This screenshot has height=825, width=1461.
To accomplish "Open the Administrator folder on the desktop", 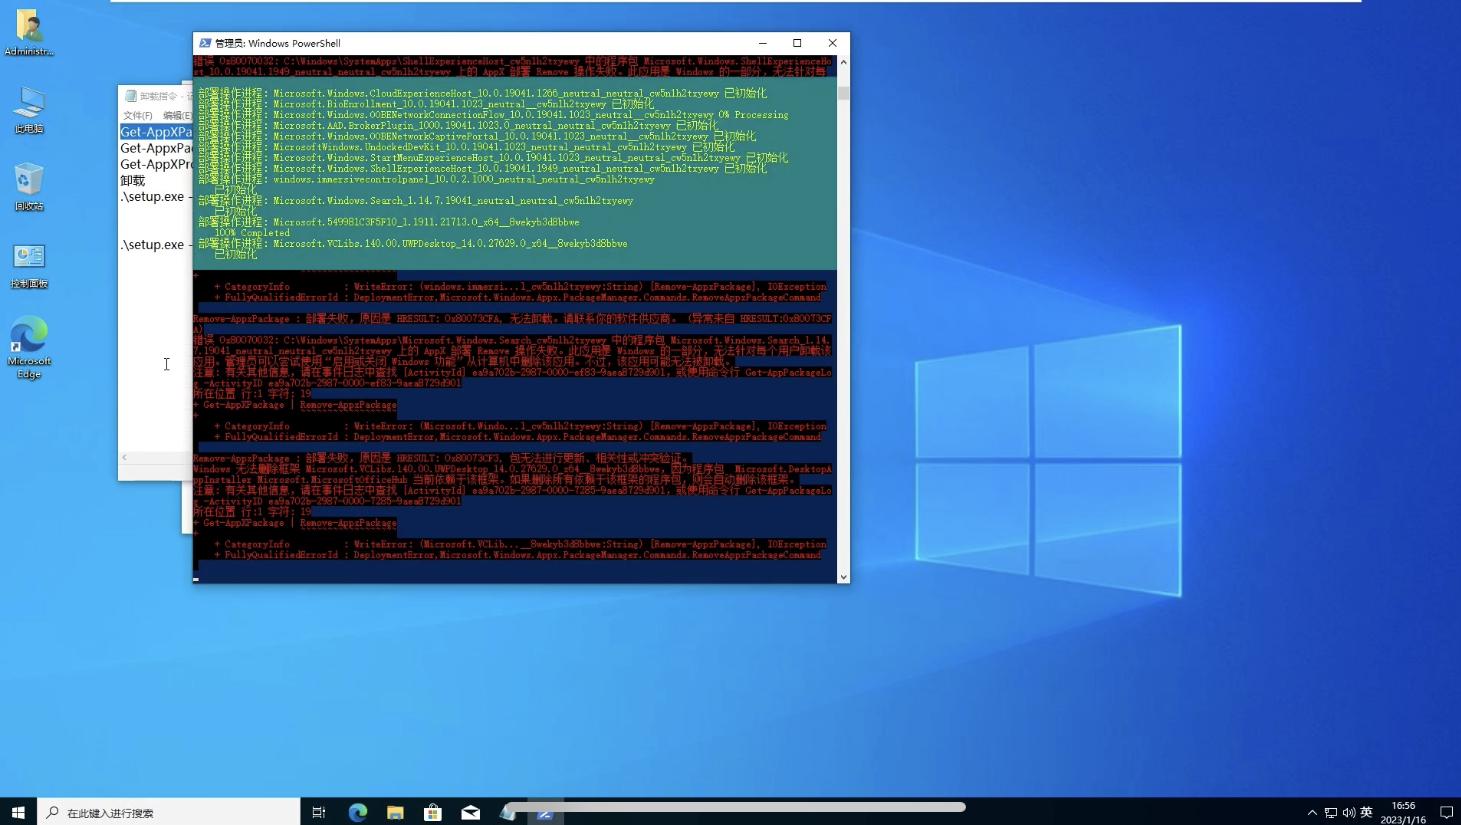I will pyautogui.click(x=29, y=32).
